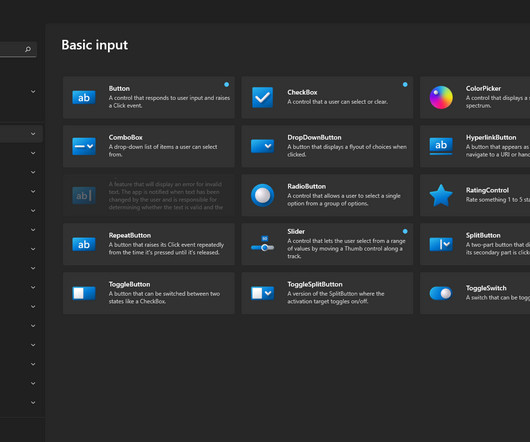Click the sidebar search box field
The width and height of the screenshot is (530, 442).
tap(18, 49)
